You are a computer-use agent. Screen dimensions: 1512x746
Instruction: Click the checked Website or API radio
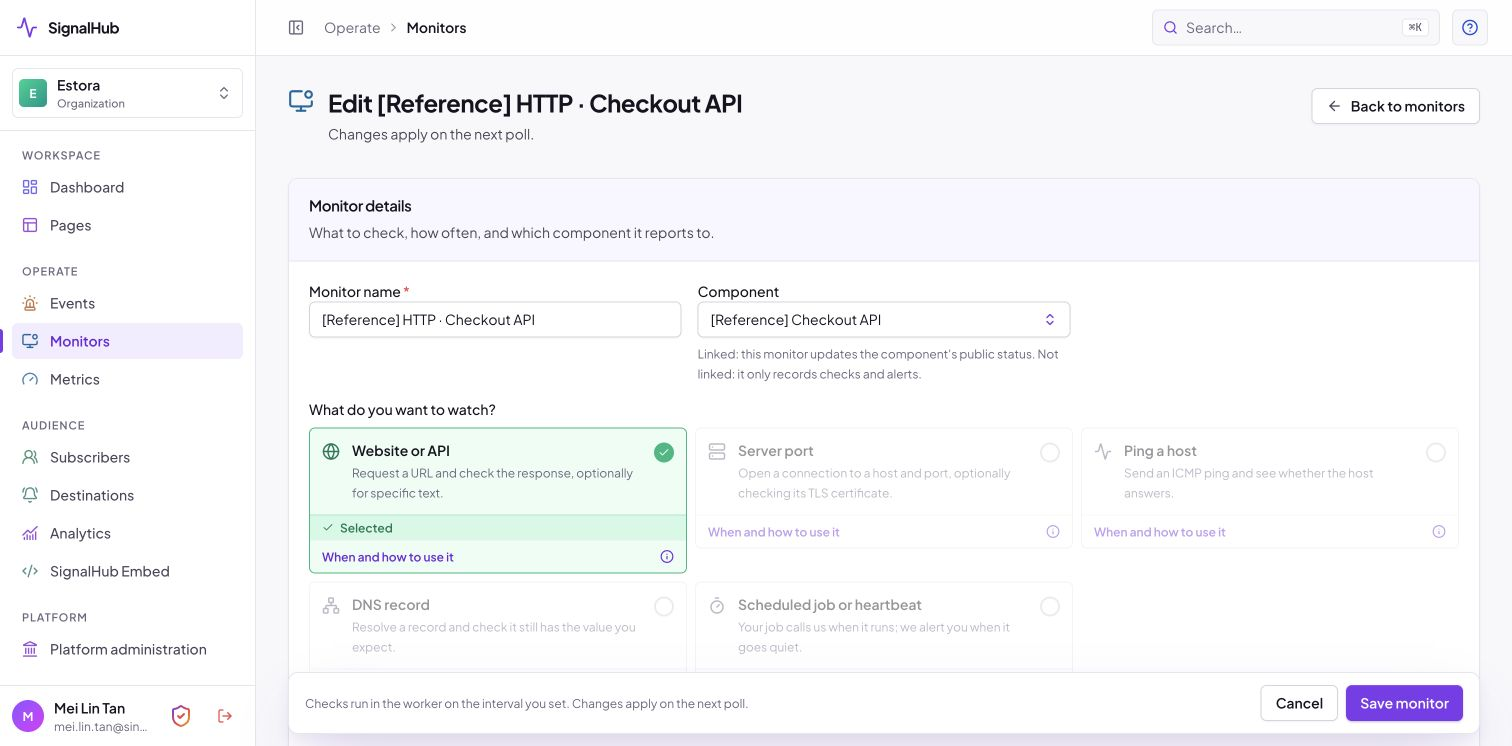664,453
